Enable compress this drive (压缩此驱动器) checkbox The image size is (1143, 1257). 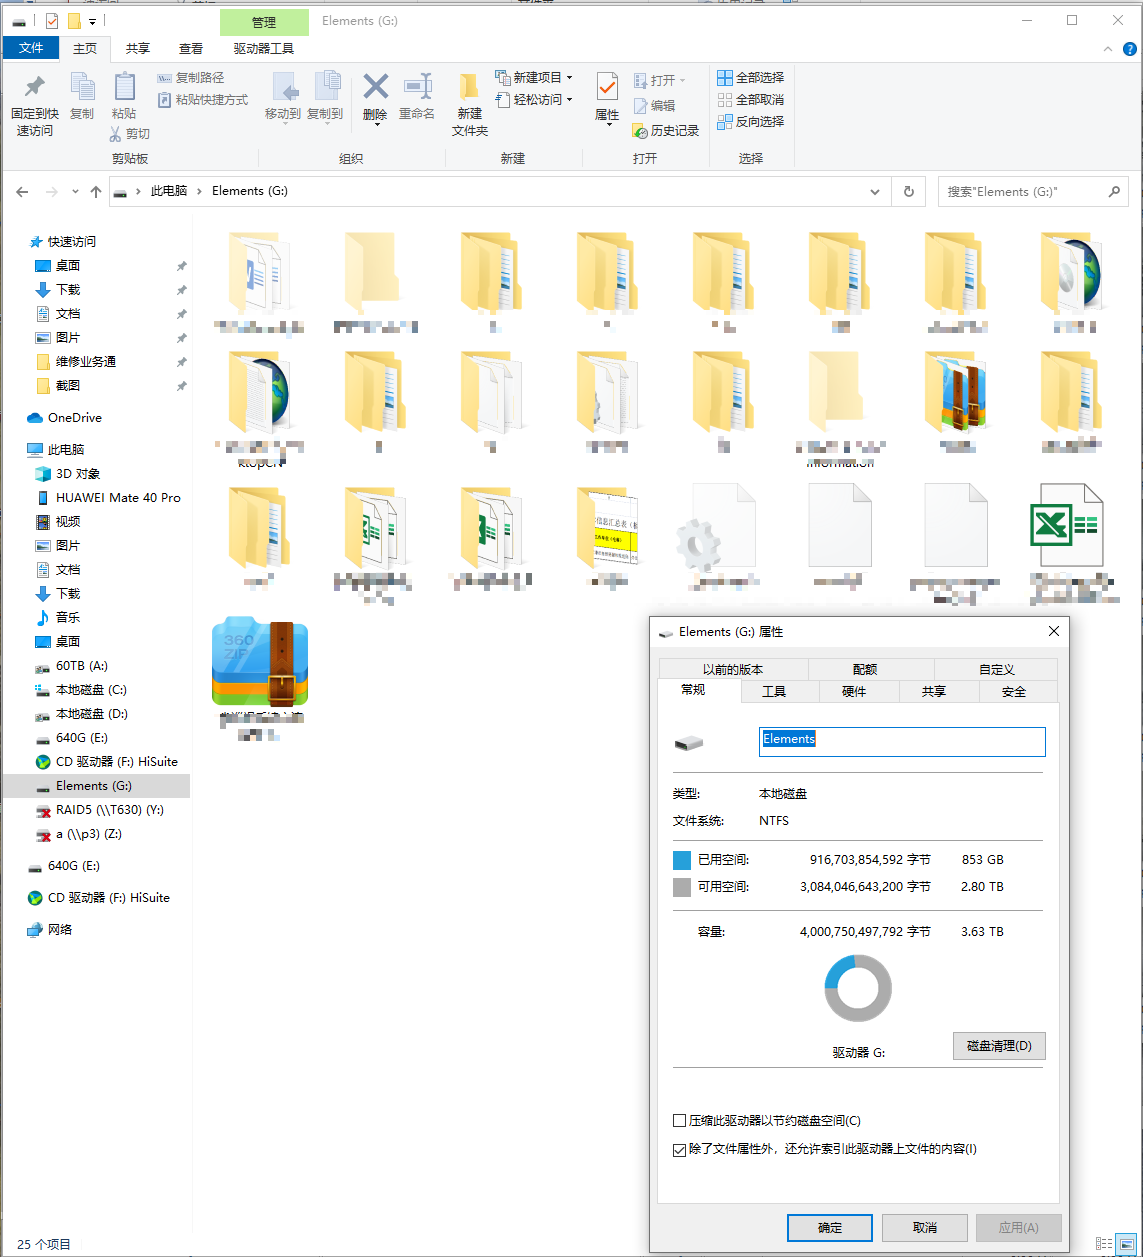[x=680, y=1121]
